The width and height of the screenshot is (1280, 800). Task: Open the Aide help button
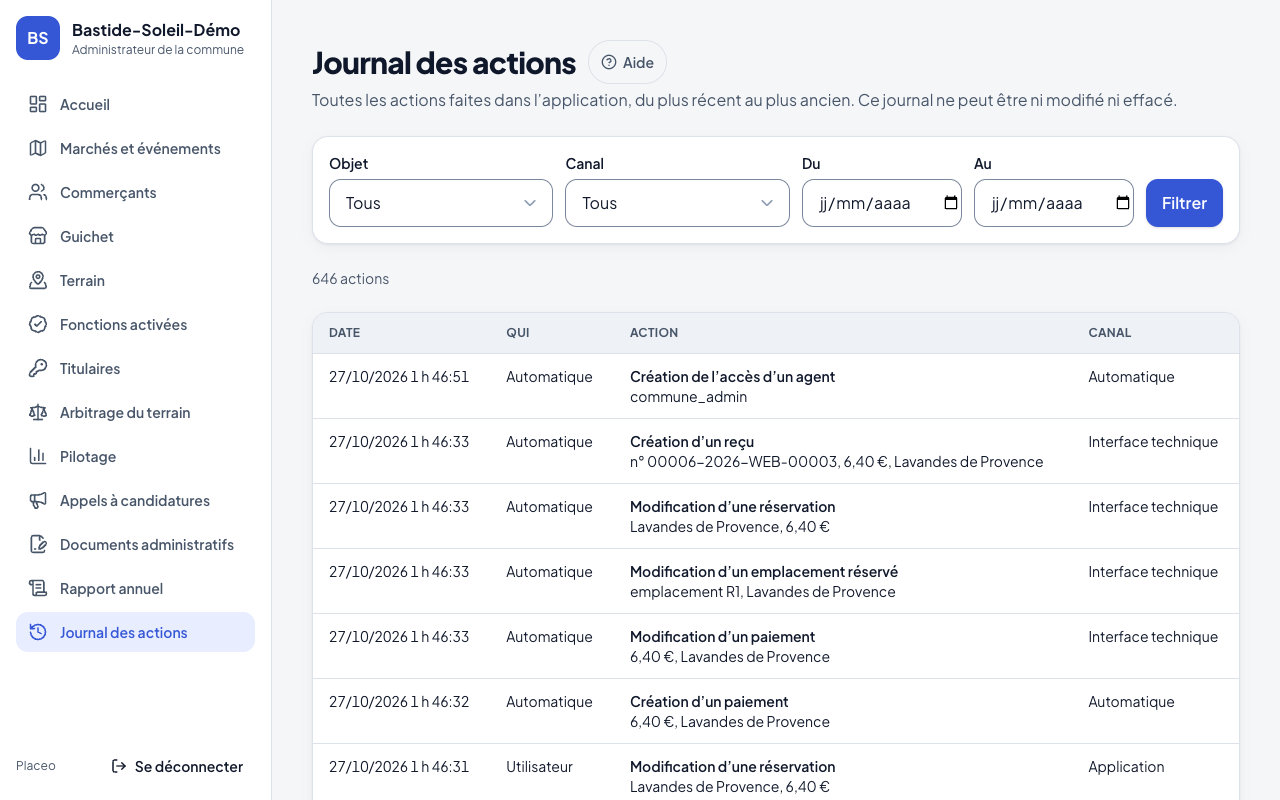(x=627, y=62)
